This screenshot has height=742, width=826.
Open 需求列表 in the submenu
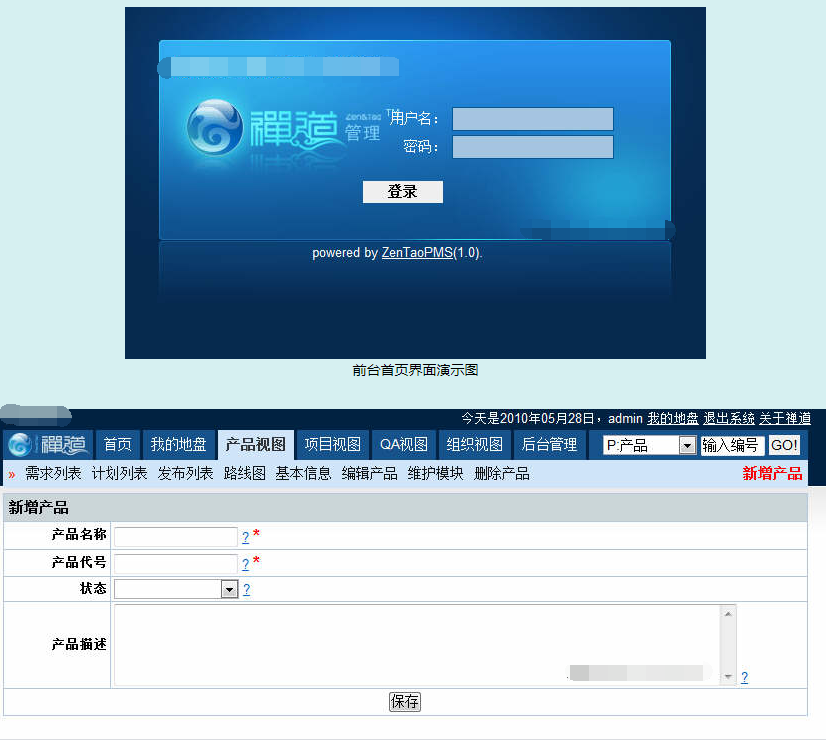(53, 473)
